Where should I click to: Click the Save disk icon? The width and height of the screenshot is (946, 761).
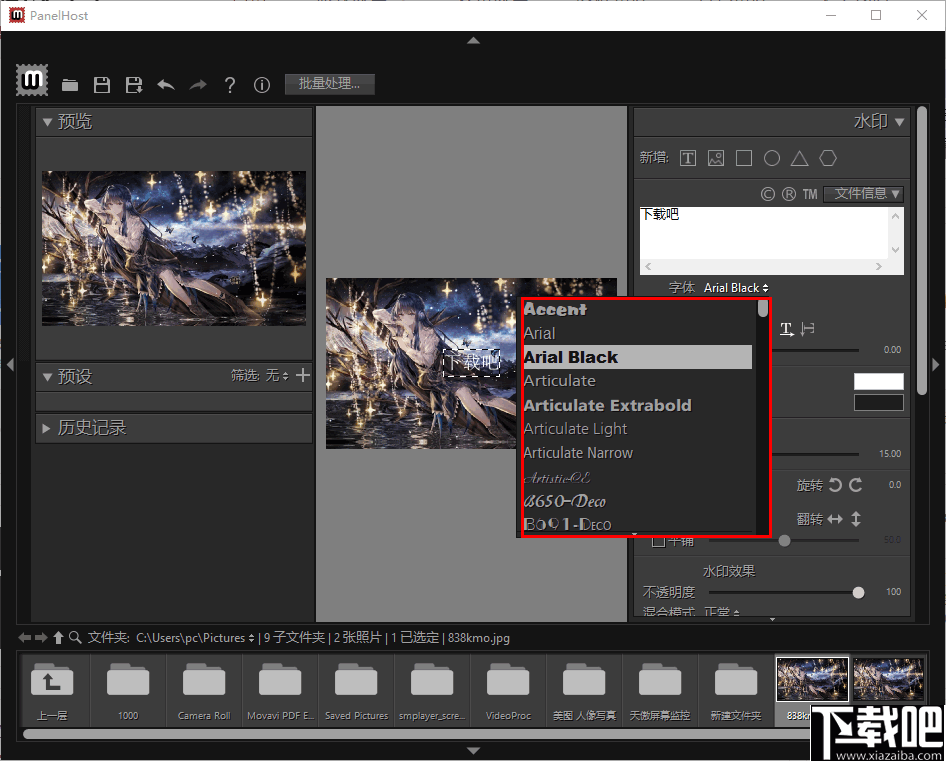[102, 85]
